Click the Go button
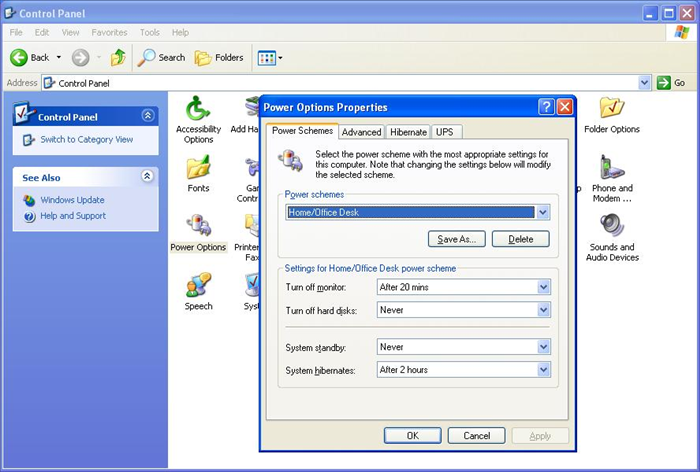The image size is (700, 472). [671, 83]
